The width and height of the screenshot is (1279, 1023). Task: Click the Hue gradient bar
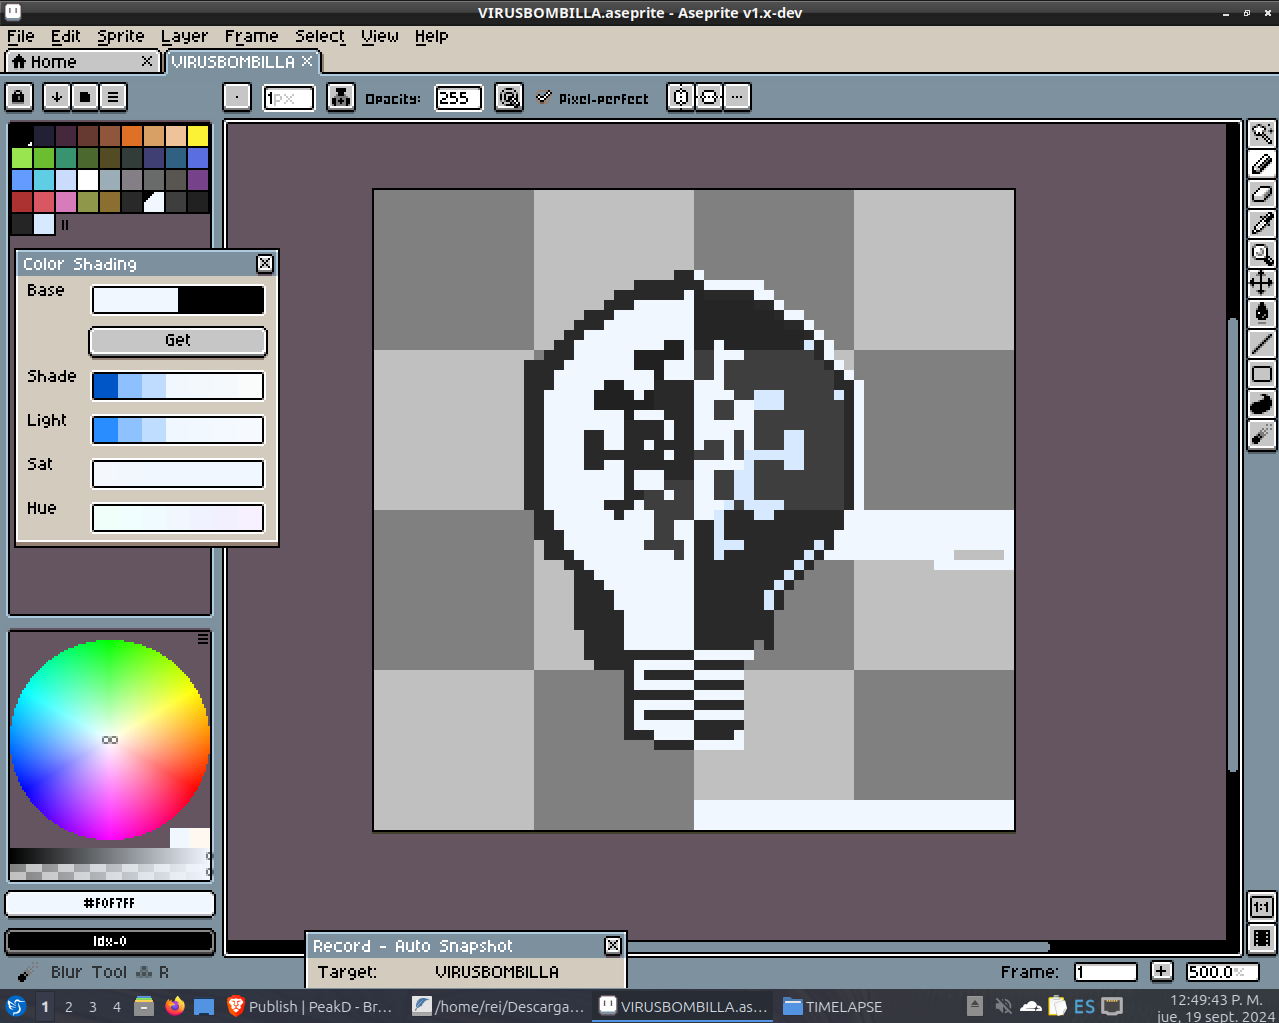tap(178, 517)
